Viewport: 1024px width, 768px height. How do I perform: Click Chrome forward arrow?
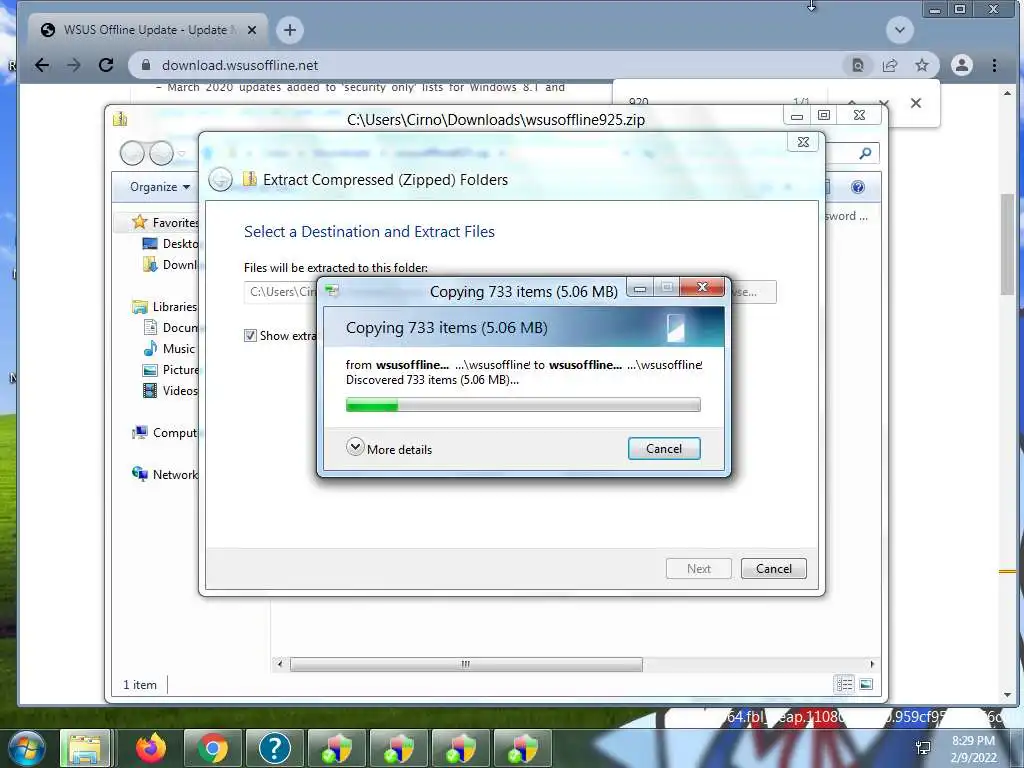pyautogui.click(x=74, y=65)
